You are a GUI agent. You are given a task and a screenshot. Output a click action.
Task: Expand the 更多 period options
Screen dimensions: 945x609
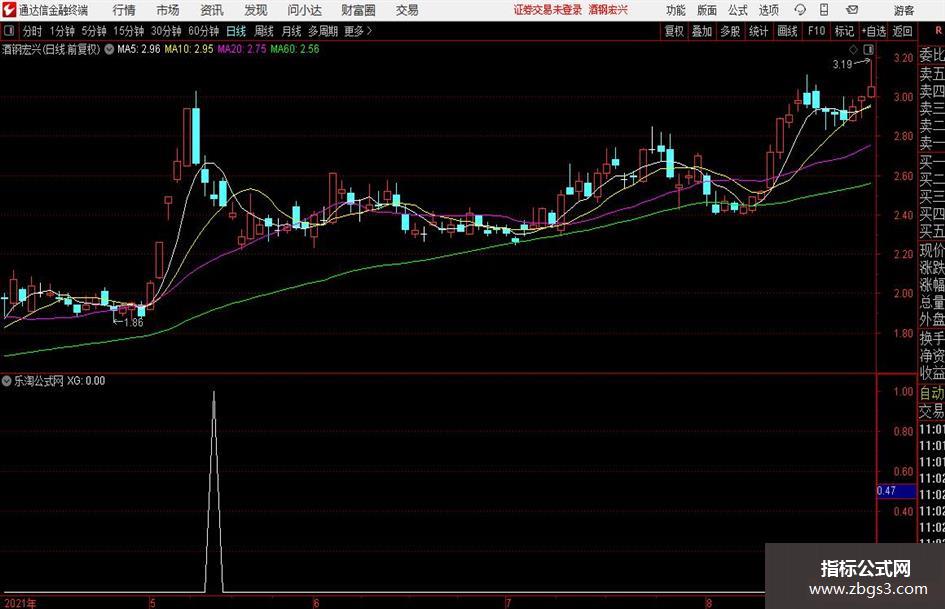pos(358,31)
